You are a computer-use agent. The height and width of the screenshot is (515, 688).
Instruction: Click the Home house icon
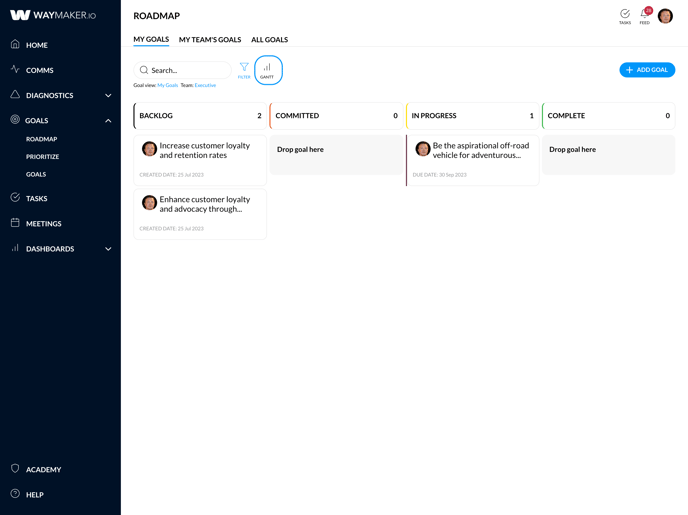[x=15, y=44]
